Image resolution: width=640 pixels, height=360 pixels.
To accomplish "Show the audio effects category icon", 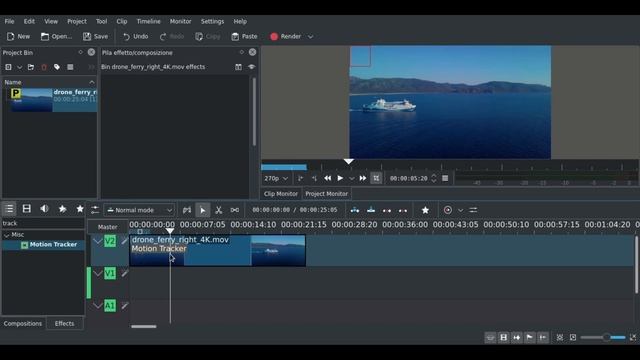I will tap(44, 209).
